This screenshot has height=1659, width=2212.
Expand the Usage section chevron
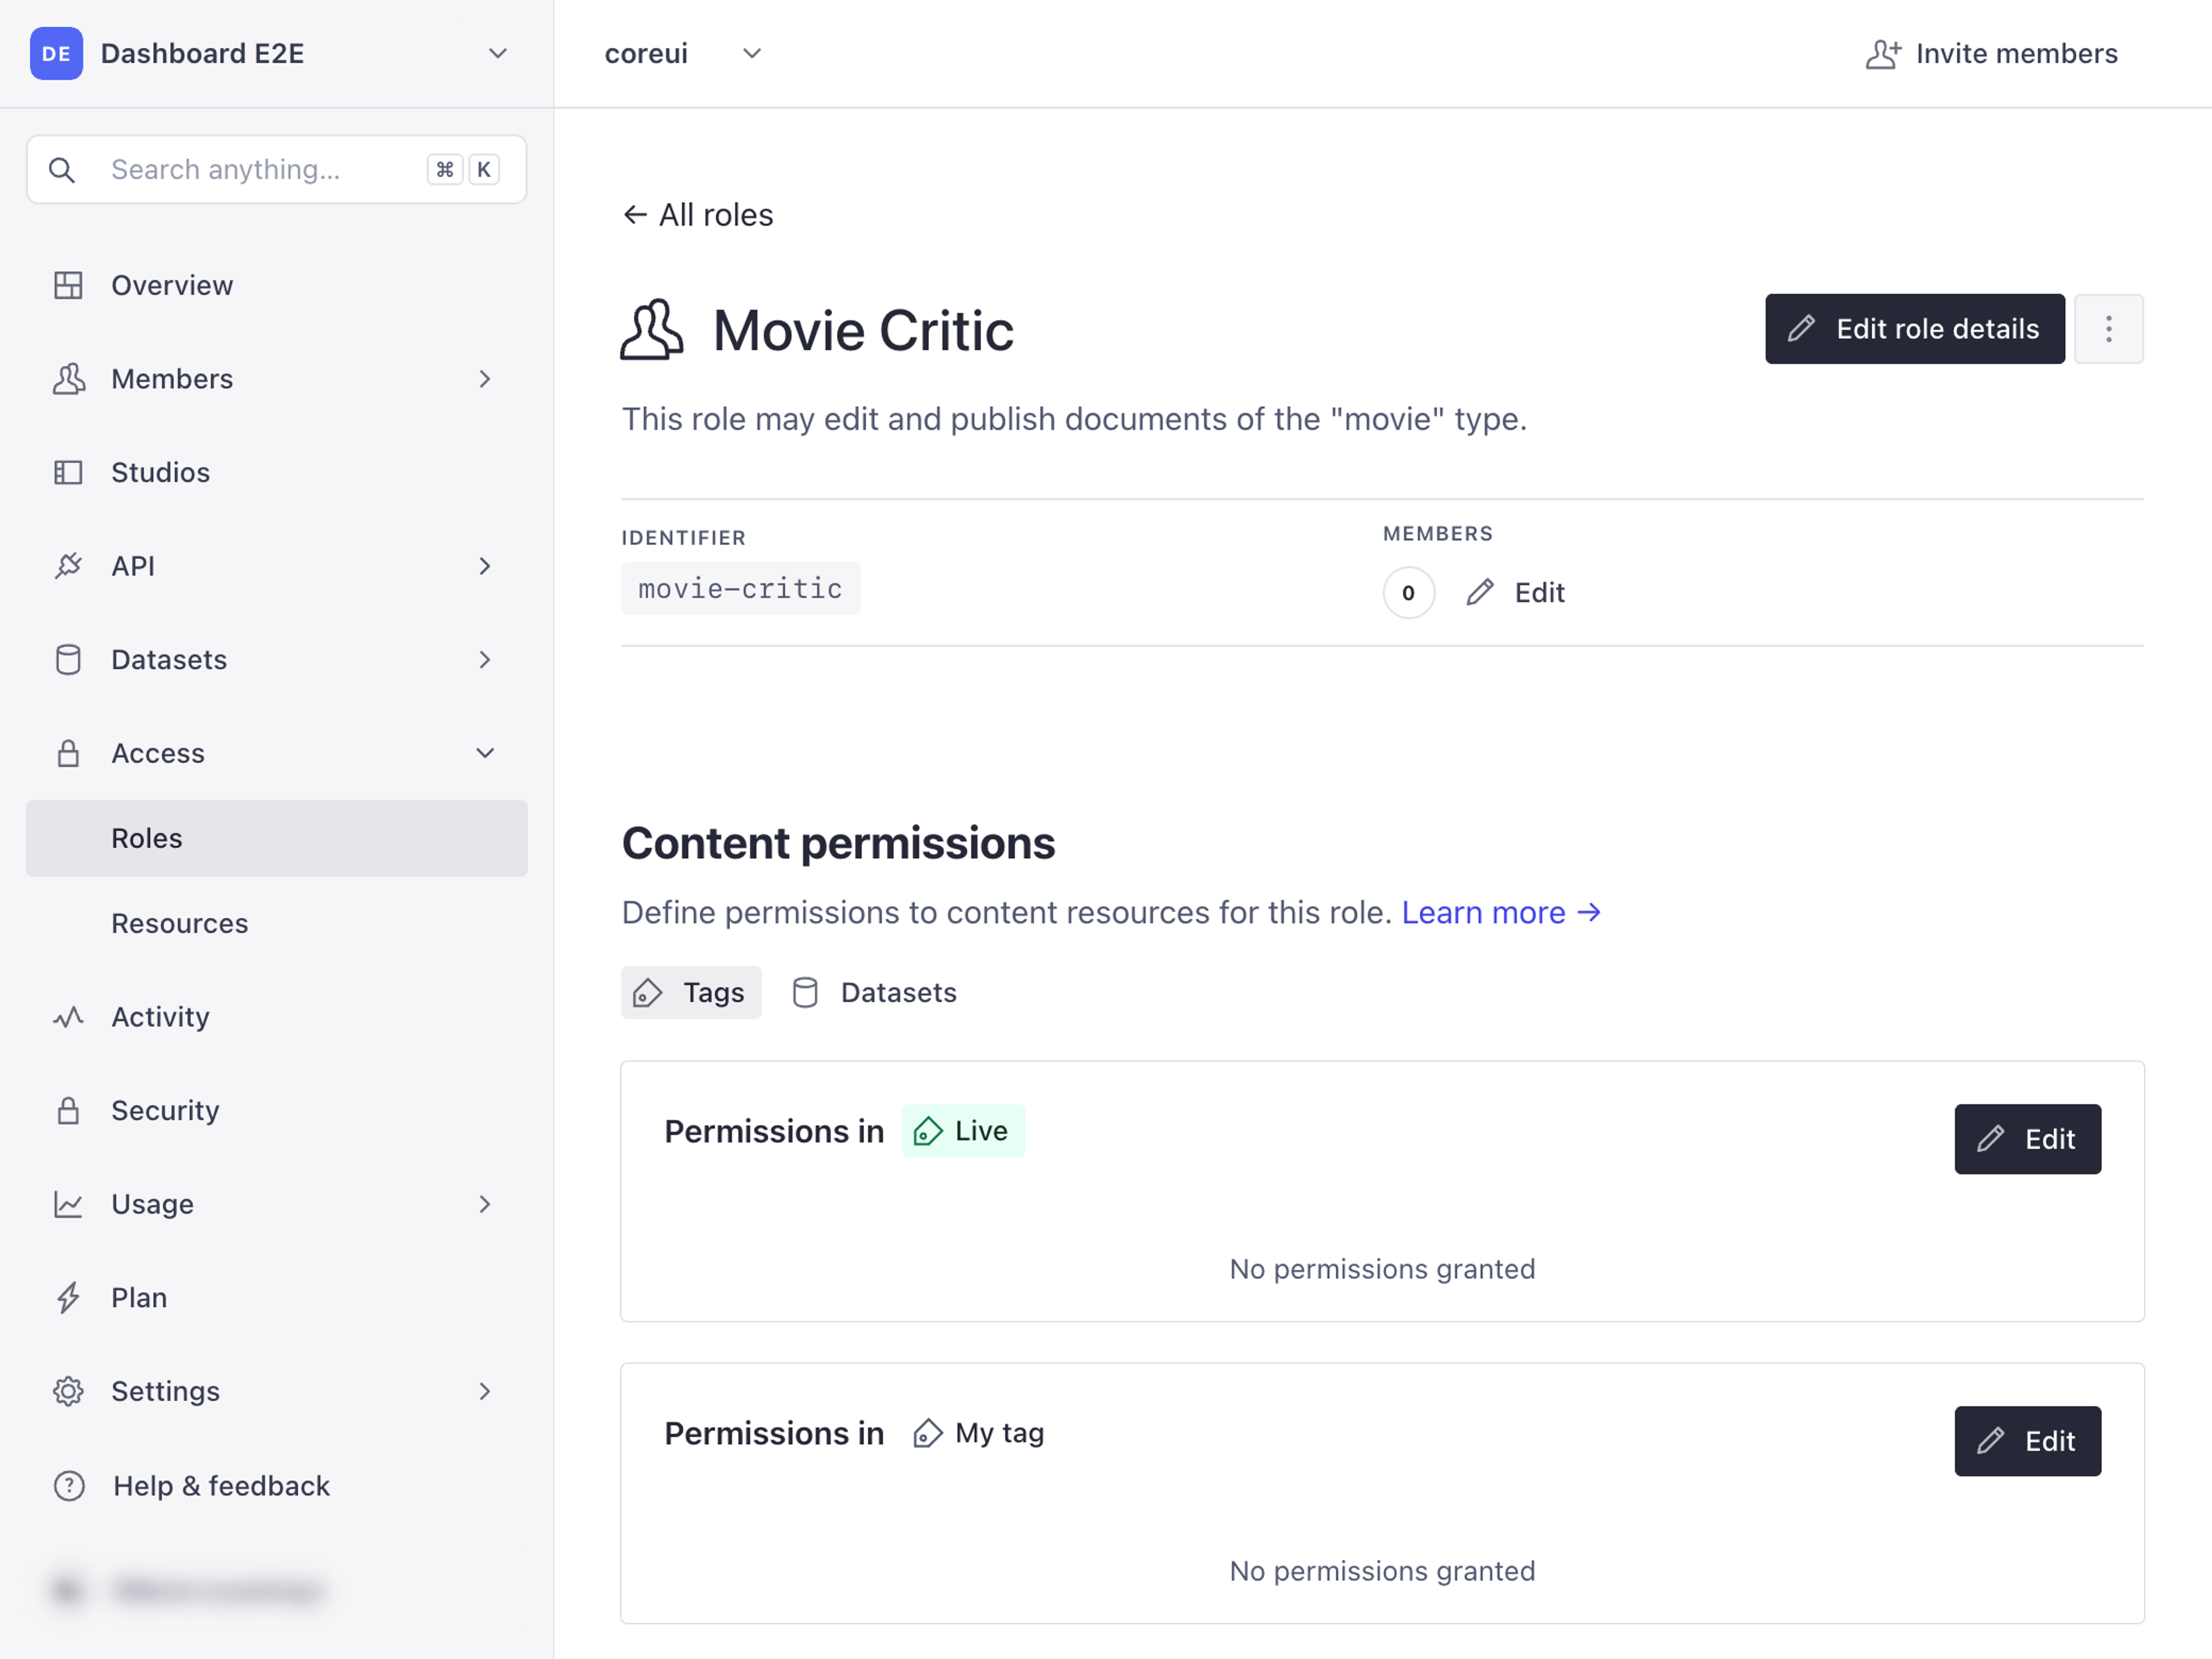click(485, 1204)
